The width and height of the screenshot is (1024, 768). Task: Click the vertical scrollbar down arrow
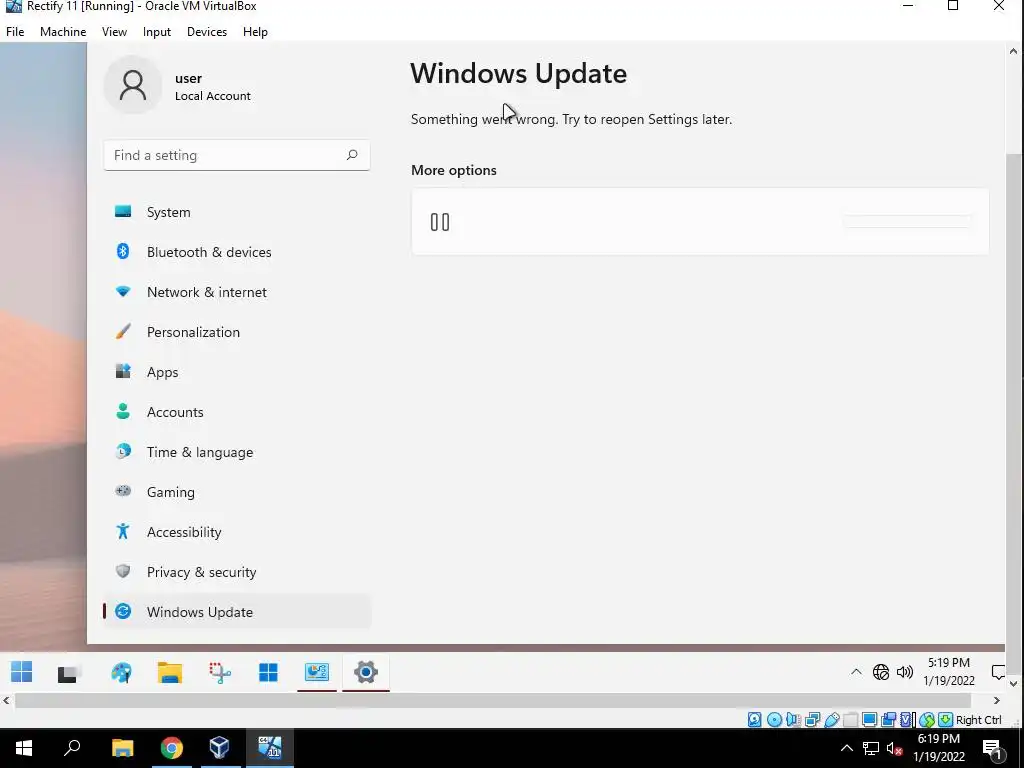pyautogui.click(x=1014, y=684)
